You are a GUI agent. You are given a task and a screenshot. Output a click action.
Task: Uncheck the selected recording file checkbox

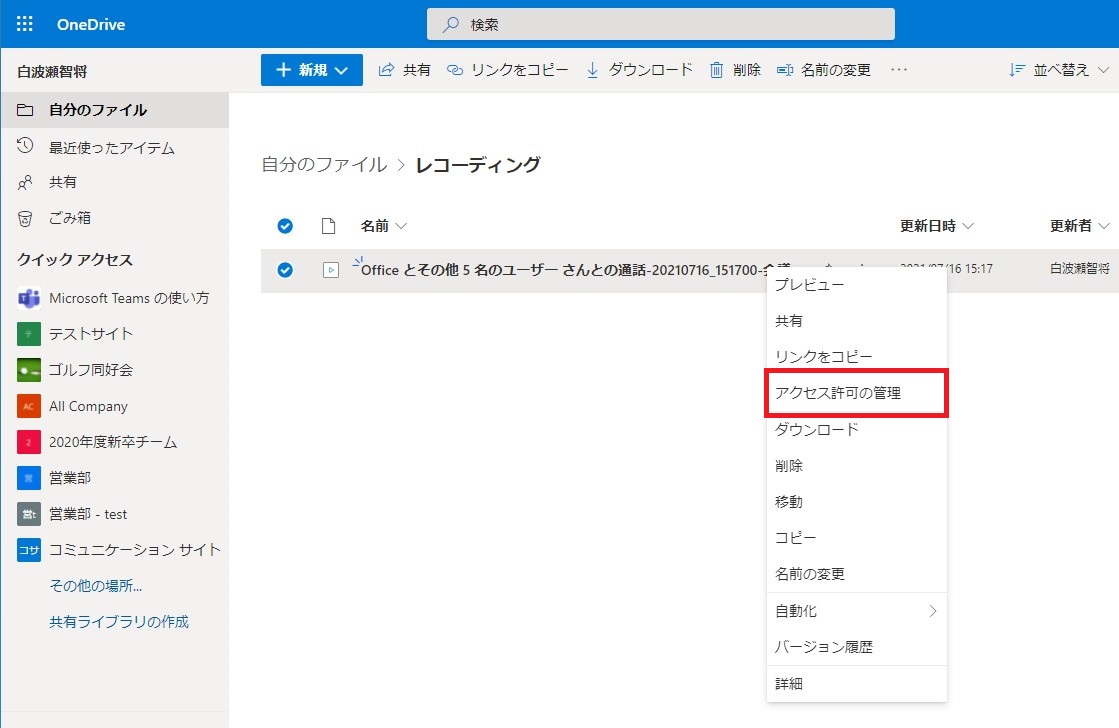tap(285, 270)
